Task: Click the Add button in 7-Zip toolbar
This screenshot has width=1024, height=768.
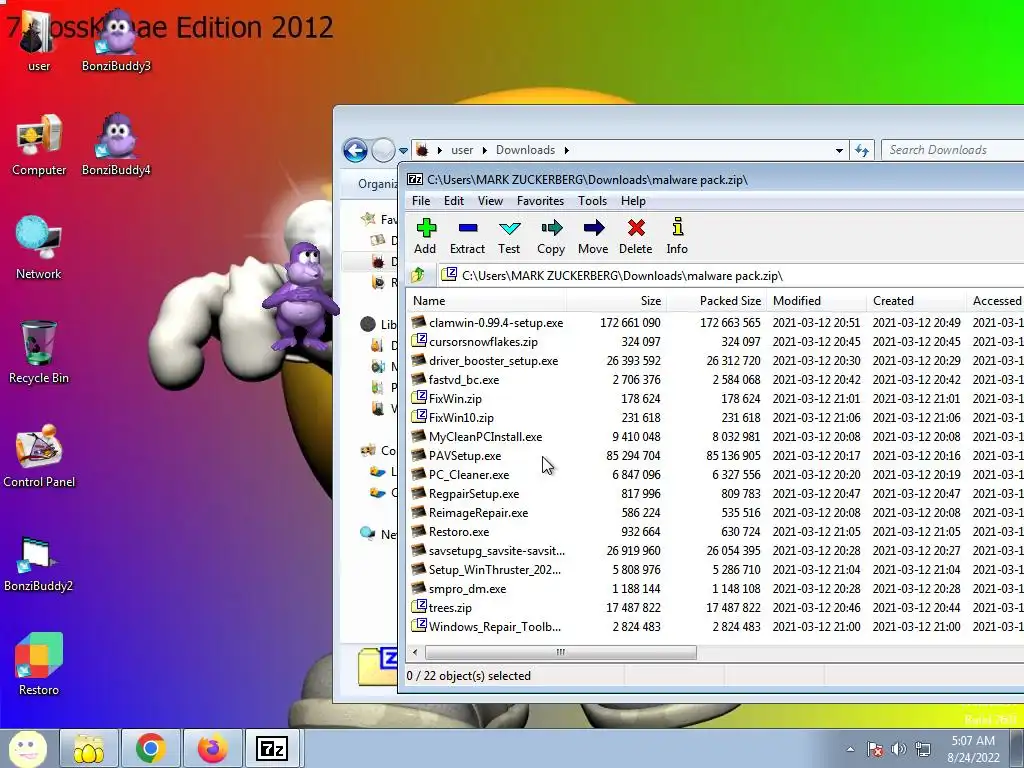Action: pyautogui.click(x=425, y=236)
